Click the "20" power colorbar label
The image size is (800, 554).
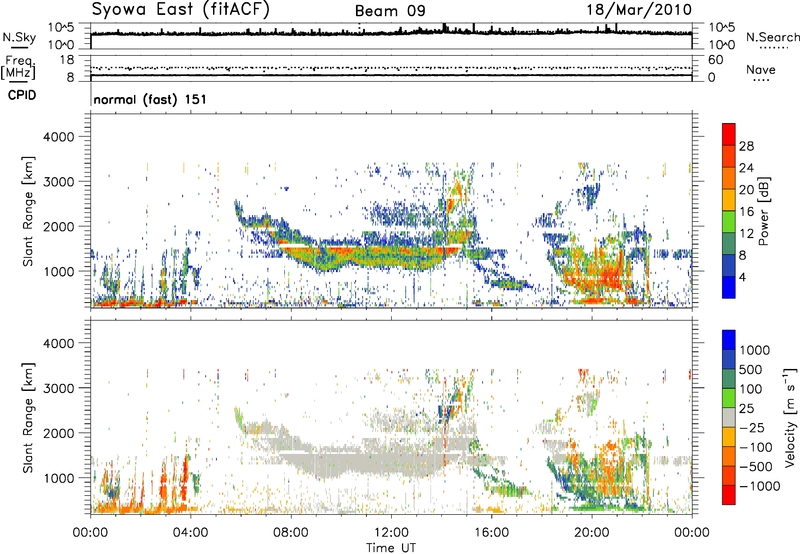click(x=746, y=190)
